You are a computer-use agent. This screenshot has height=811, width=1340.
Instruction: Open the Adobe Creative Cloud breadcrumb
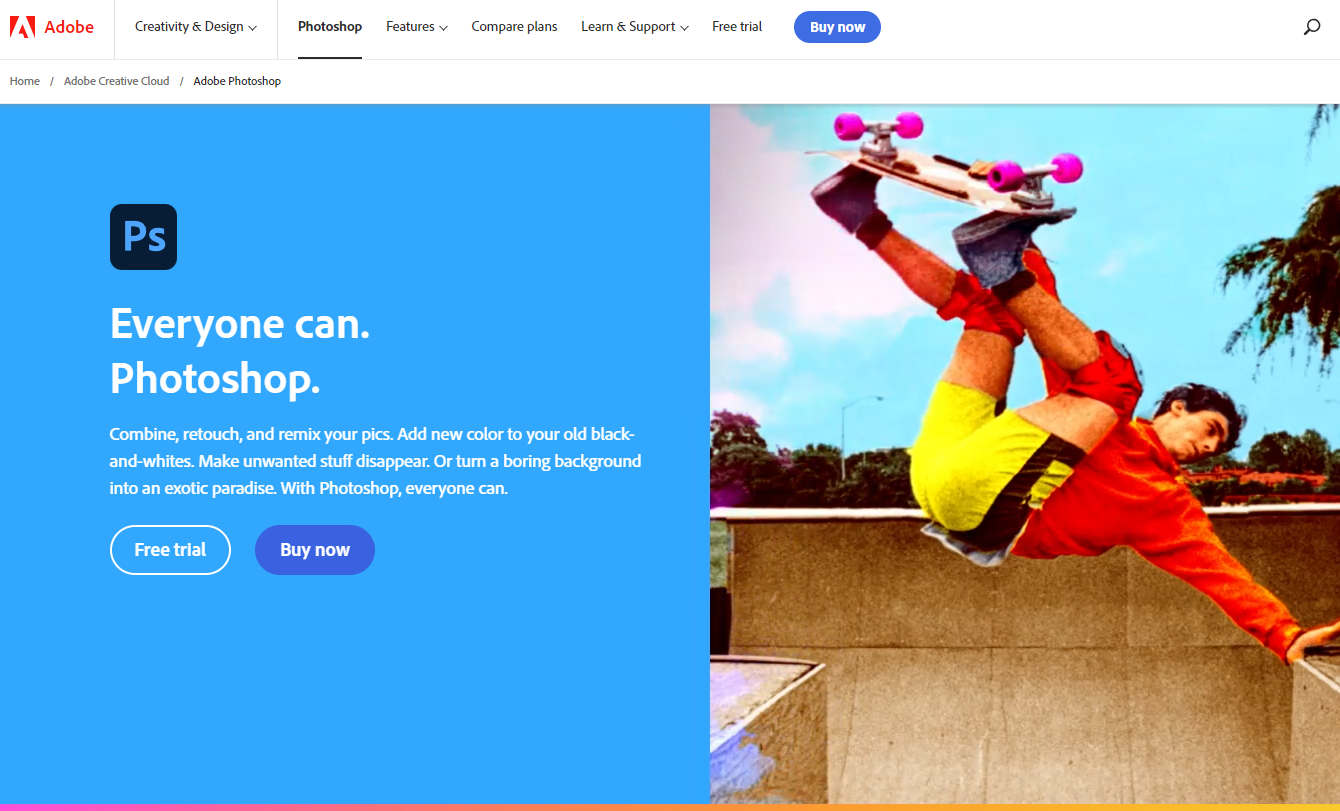click(x=117, y=81)
